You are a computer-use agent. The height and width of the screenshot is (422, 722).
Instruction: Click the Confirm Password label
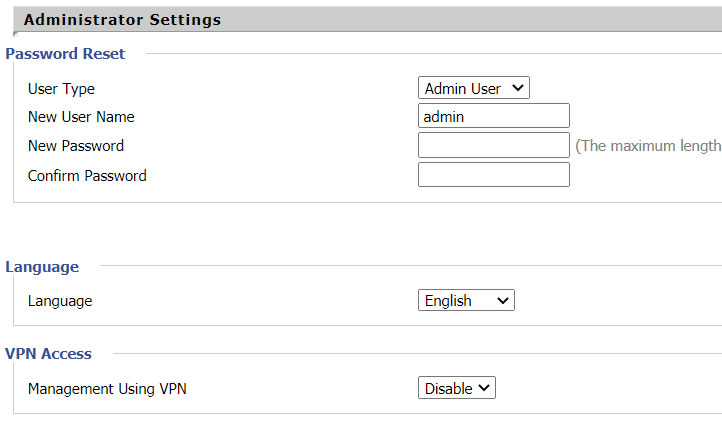pyautogui.click(x=87, y=176)
